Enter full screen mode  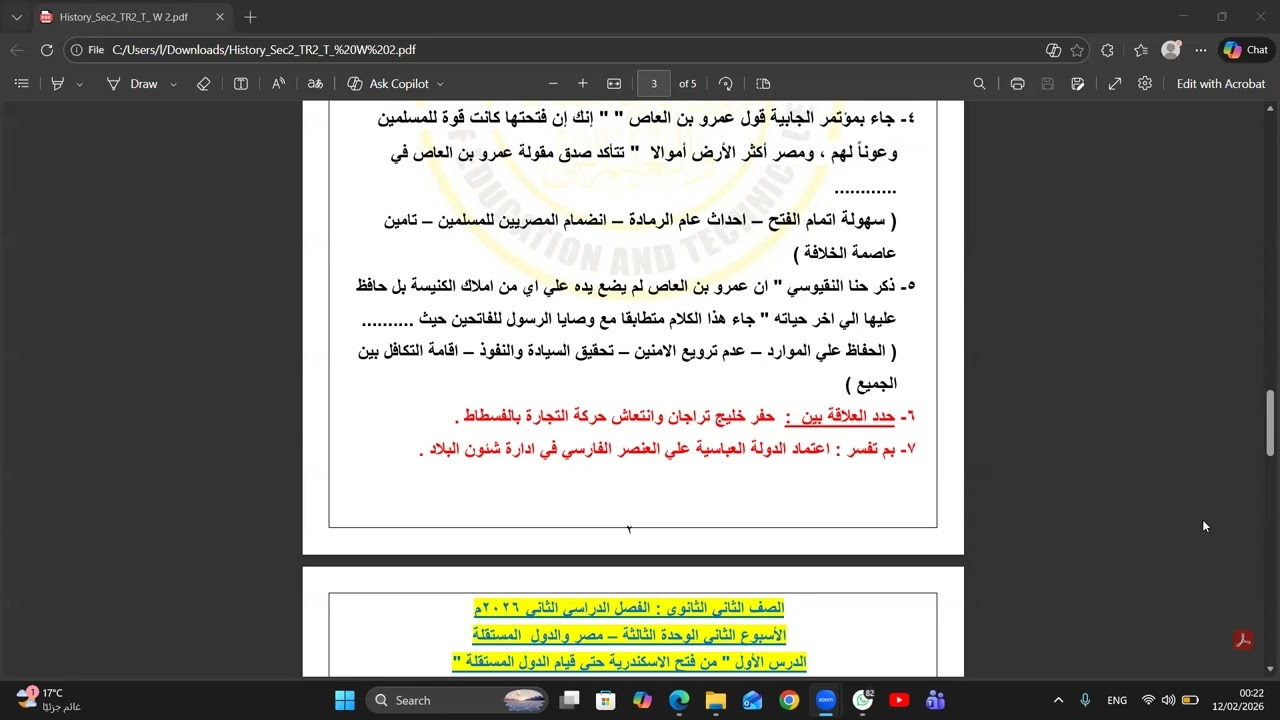click(1115, 84)
